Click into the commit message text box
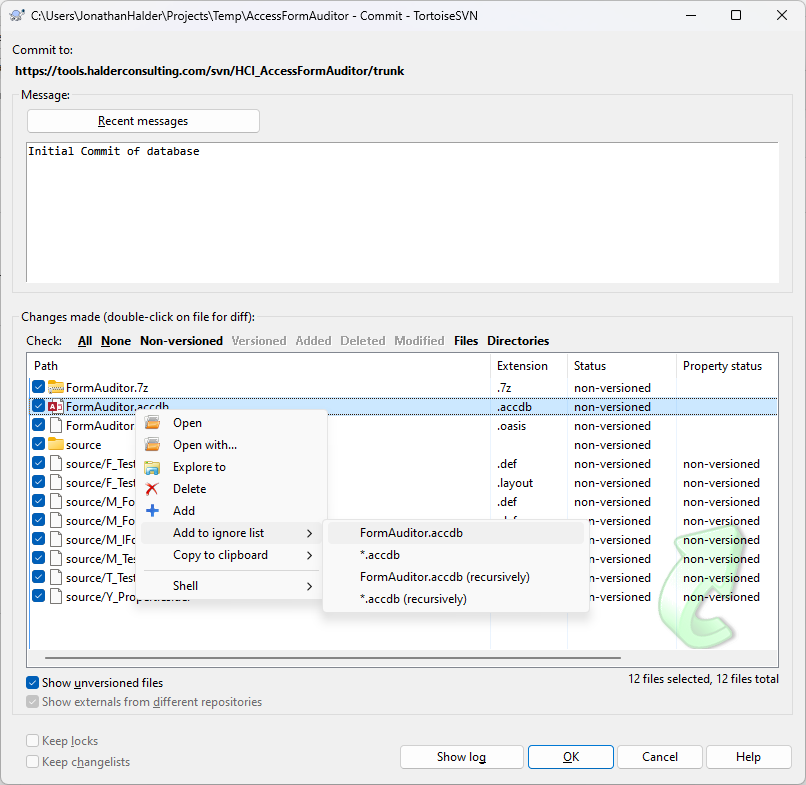 [x=402, y=212]
